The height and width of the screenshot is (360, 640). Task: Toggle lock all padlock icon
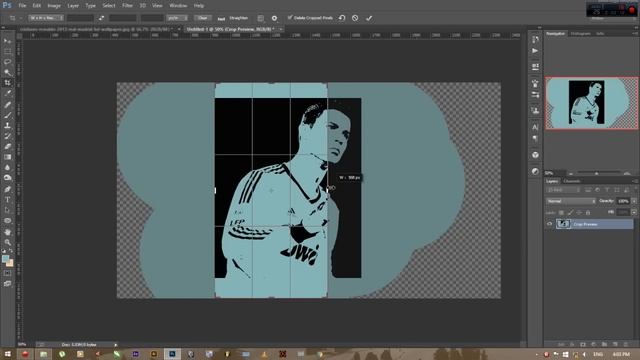coord(588,212)
